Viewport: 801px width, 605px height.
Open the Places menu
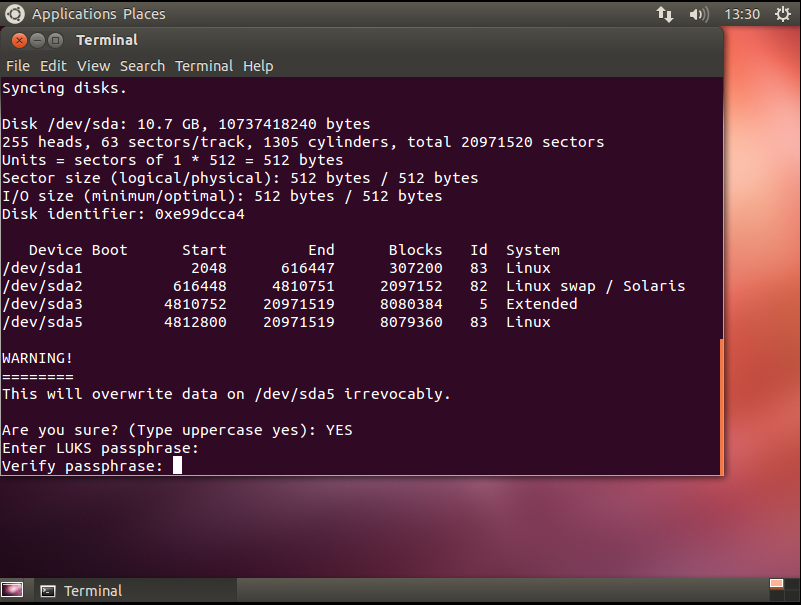(144, 14)
